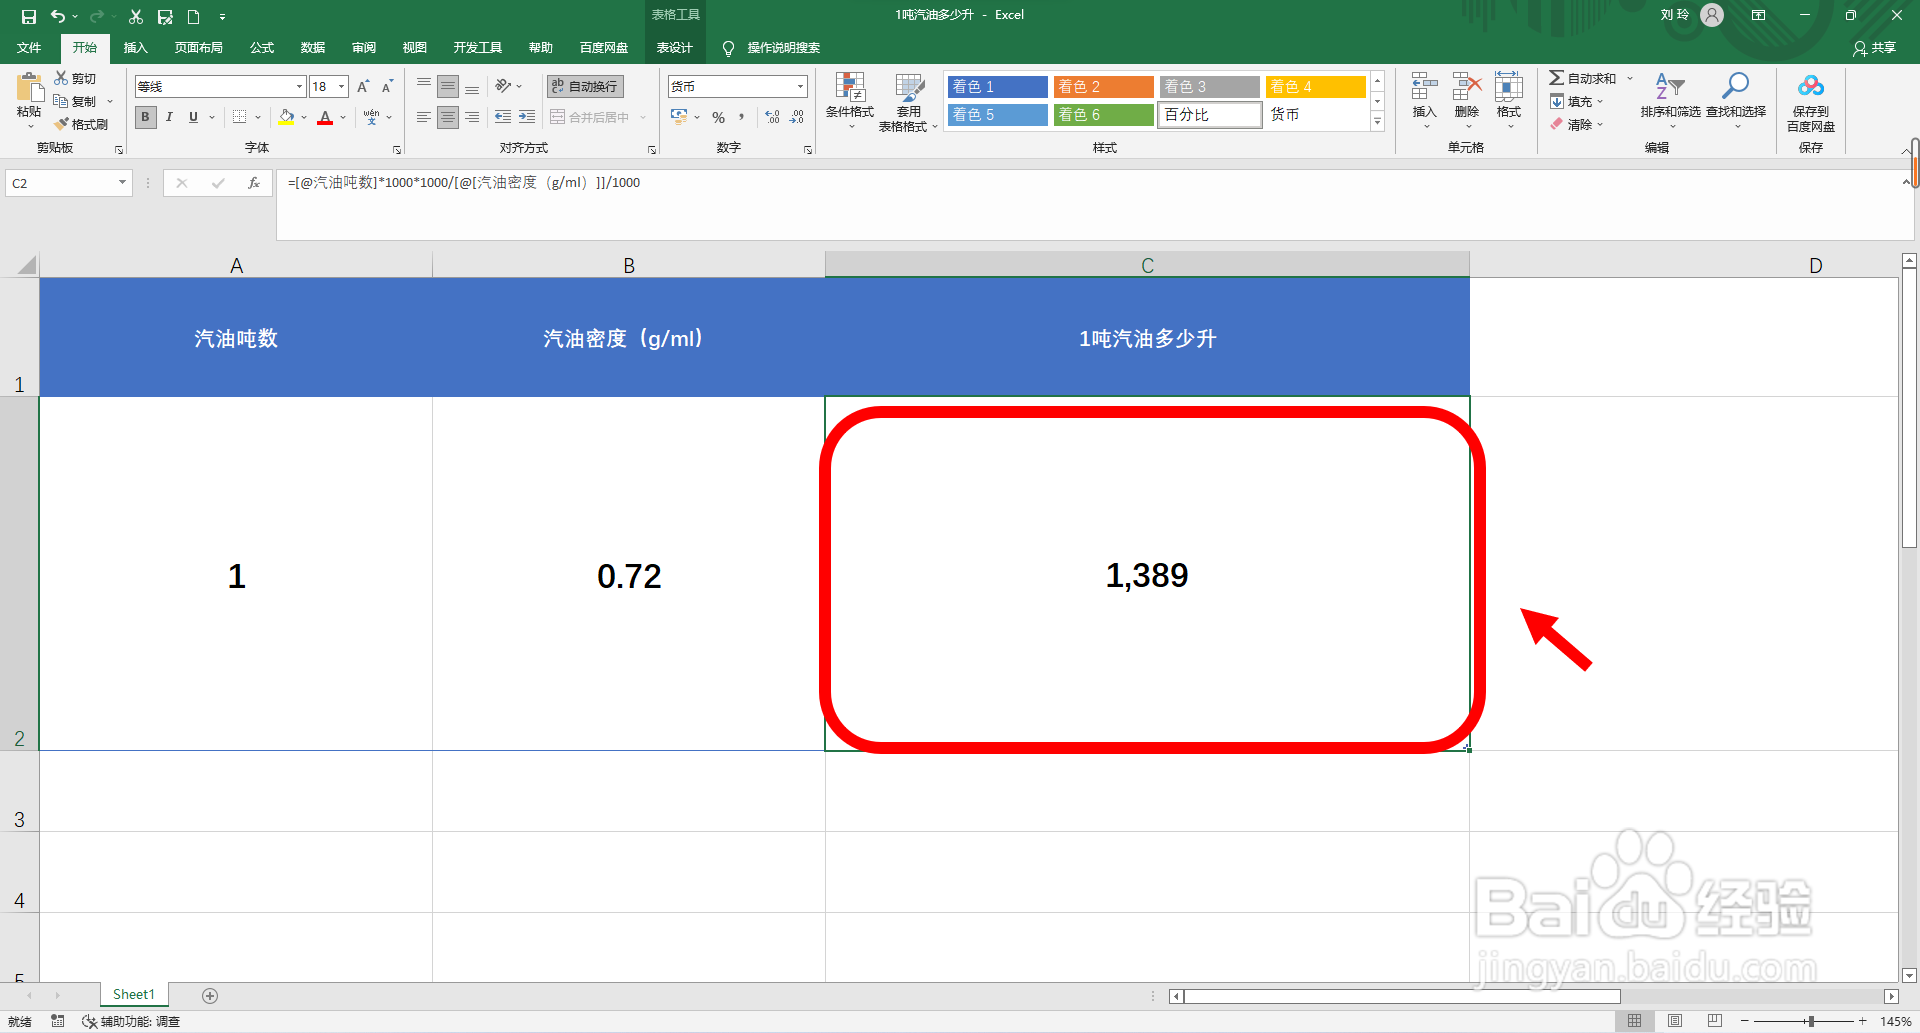This screenshot has height=1033, width=1920.
Task: Click the zoom slider handle
Action: (x=1811, y=1021)
